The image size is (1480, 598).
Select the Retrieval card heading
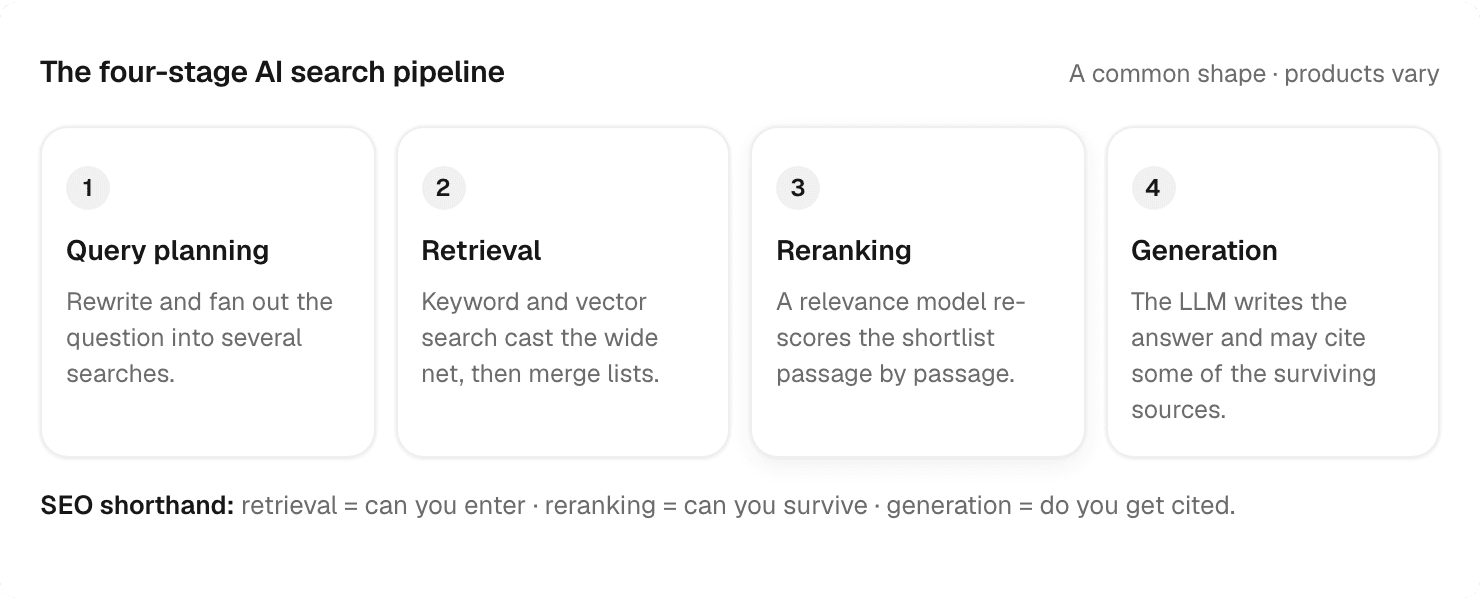[481, 250]
